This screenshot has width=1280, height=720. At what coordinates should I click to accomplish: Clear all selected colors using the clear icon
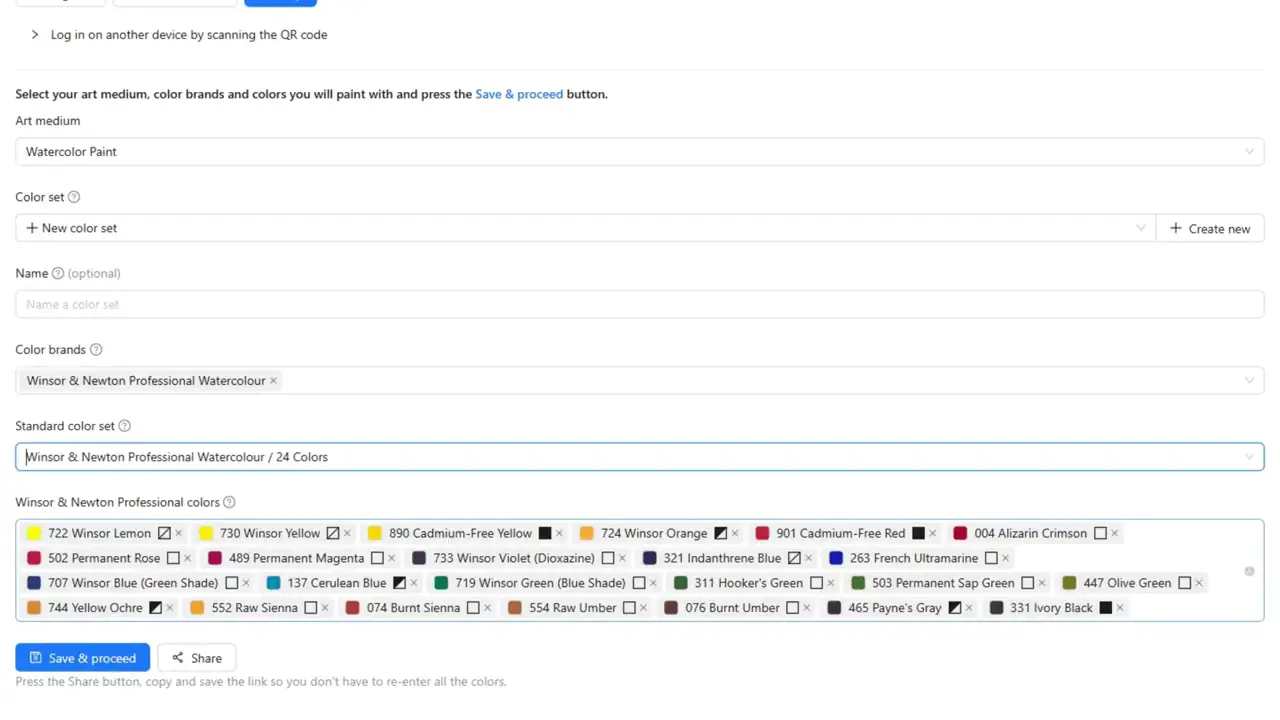tap(1249, 571)
